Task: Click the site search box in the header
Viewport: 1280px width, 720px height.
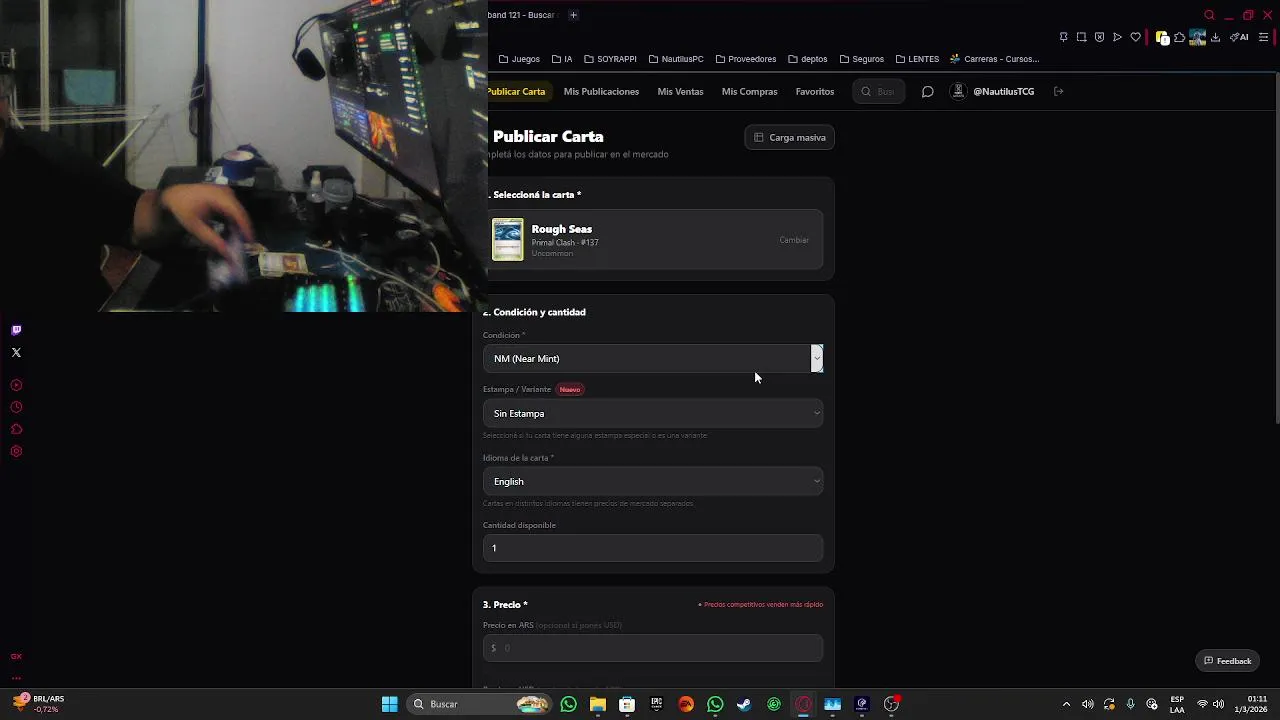Action: [879, 91]
